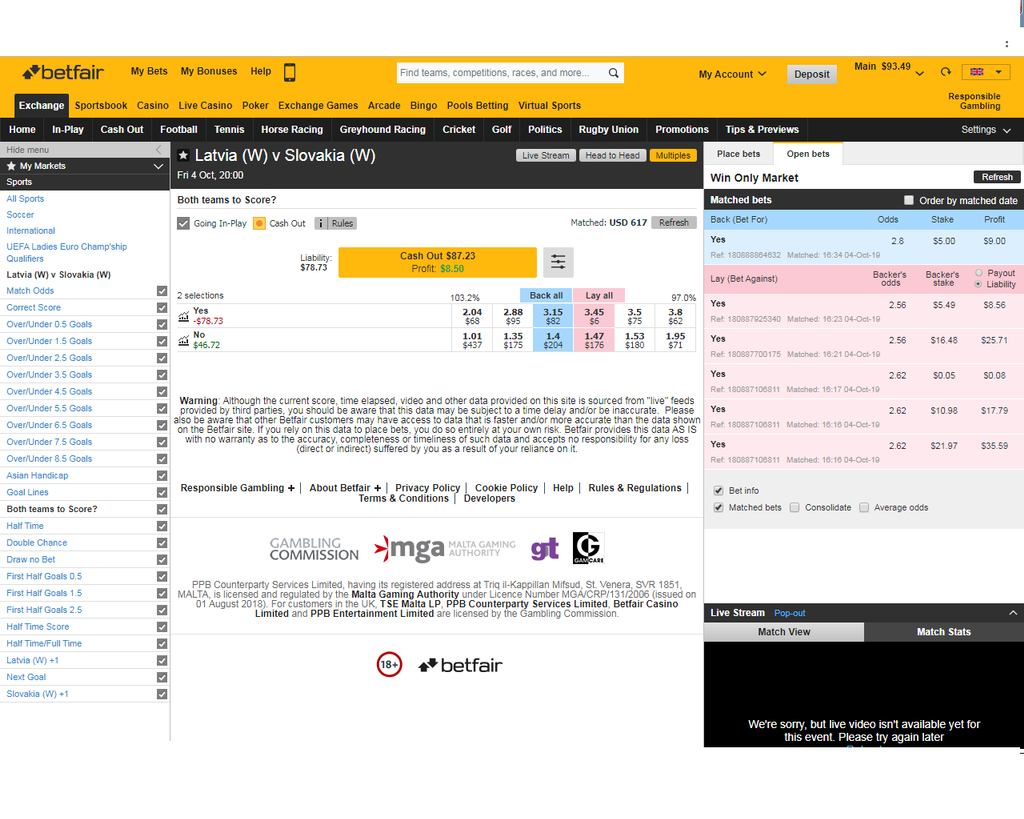1024x819 pixels.
Task: Select the 1.47 lay price for No
Action: point(594,340)
